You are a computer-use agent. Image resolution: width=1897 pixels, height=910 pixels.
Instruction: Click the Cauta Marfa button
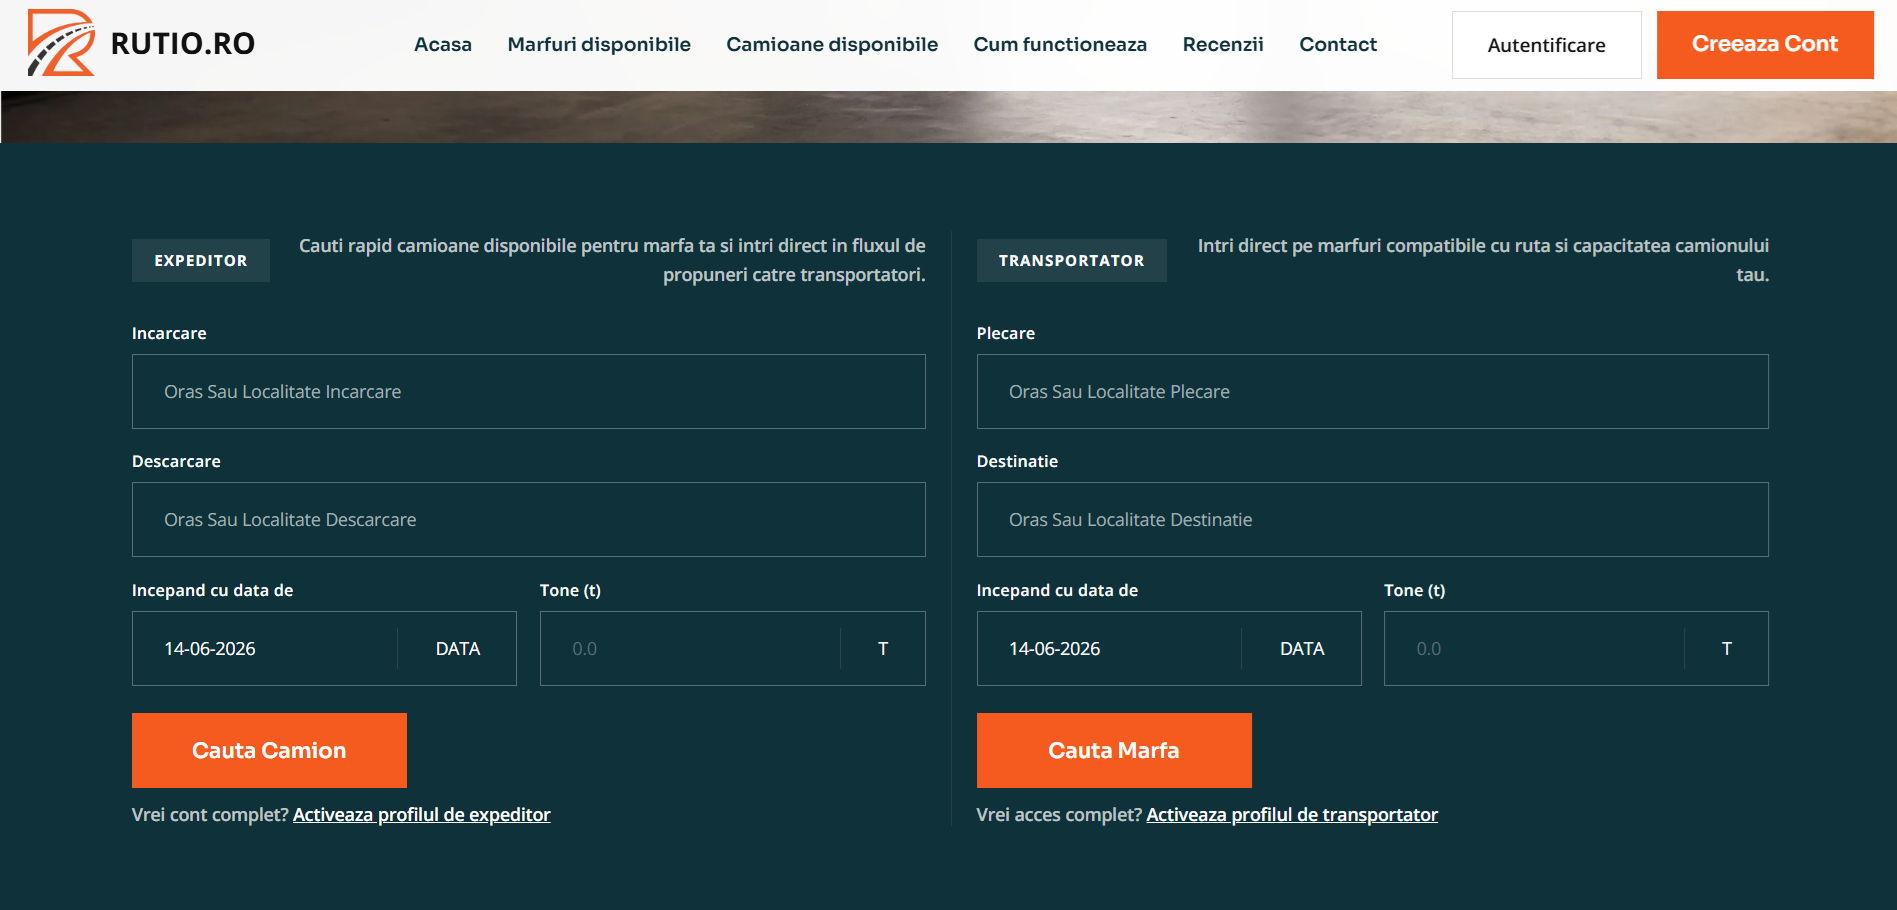(1114, 750)
